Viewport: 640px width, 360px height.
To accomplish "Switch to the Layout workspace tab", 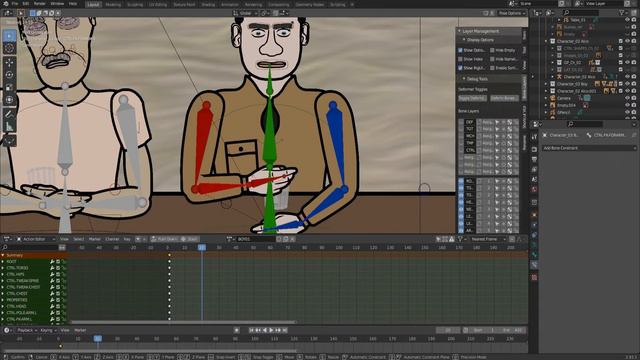I will click(x=93, y=4).
